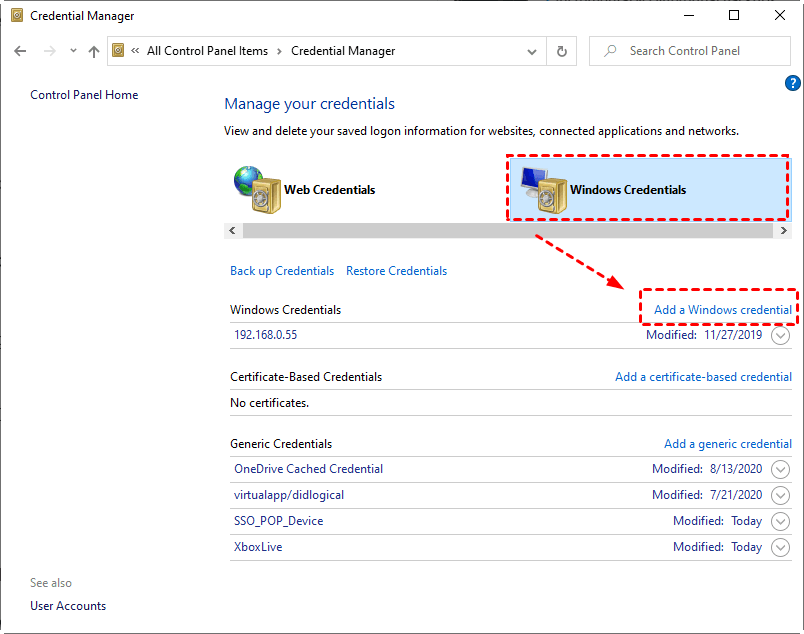Viewport: 804px width, 634px height.
Task: Expand the SSO_POP_Device credential entry
Action: click(x=781, y=521)
